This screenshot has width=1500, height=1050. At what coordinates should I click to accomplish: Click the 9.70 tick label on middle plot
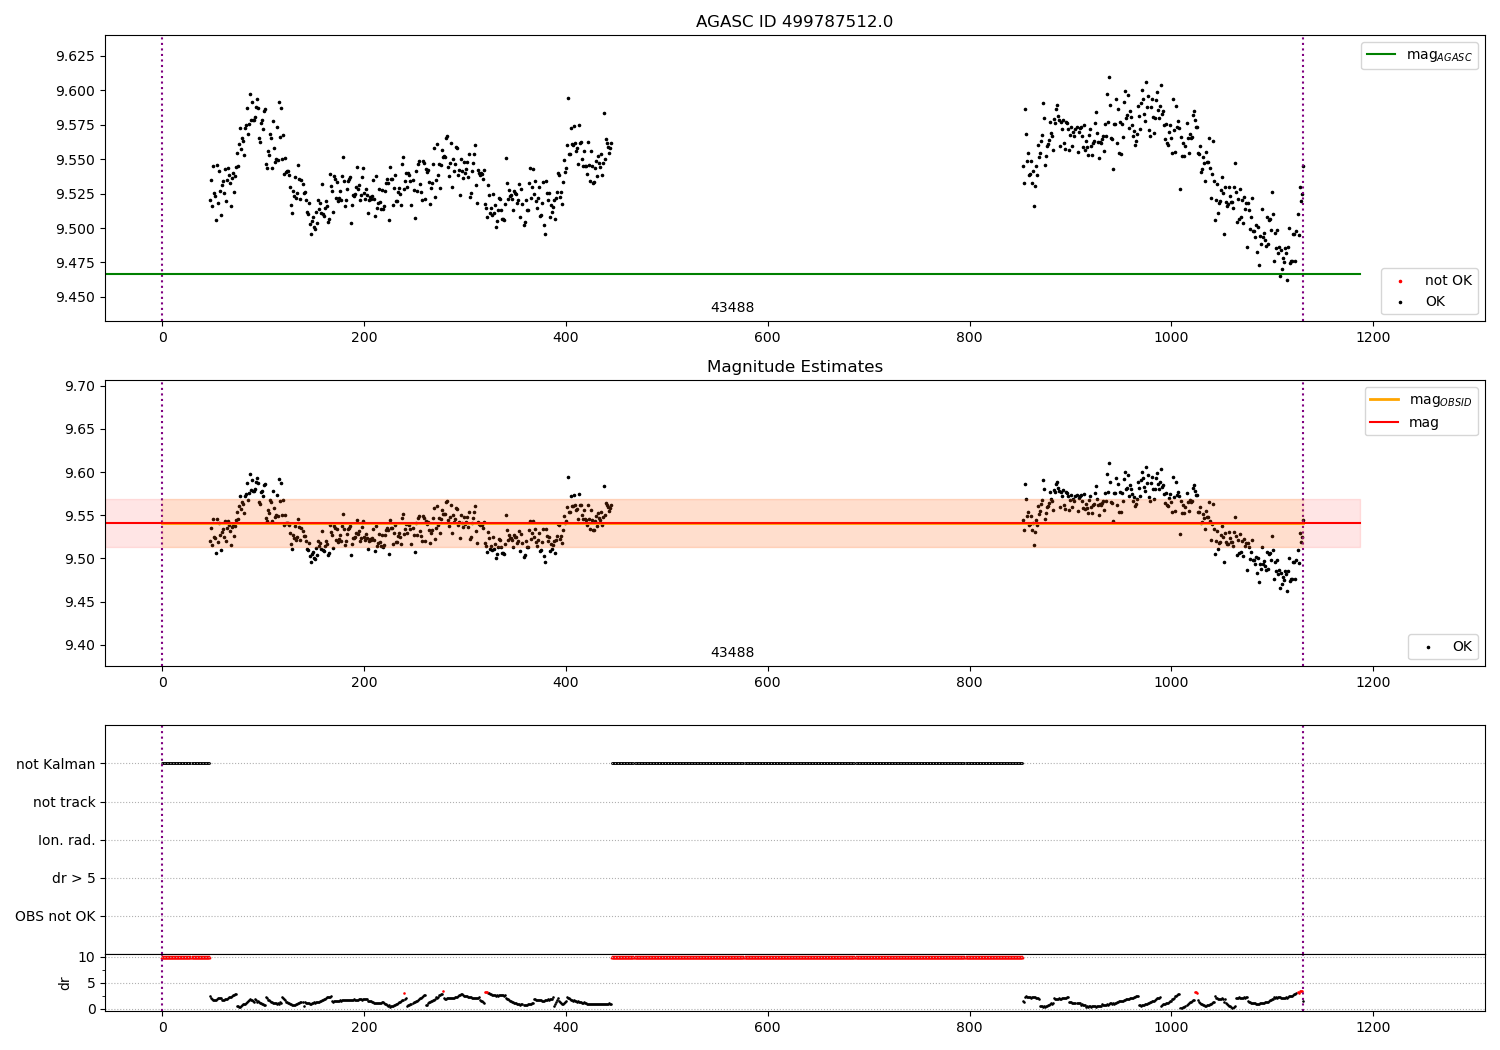pos(80,387)
